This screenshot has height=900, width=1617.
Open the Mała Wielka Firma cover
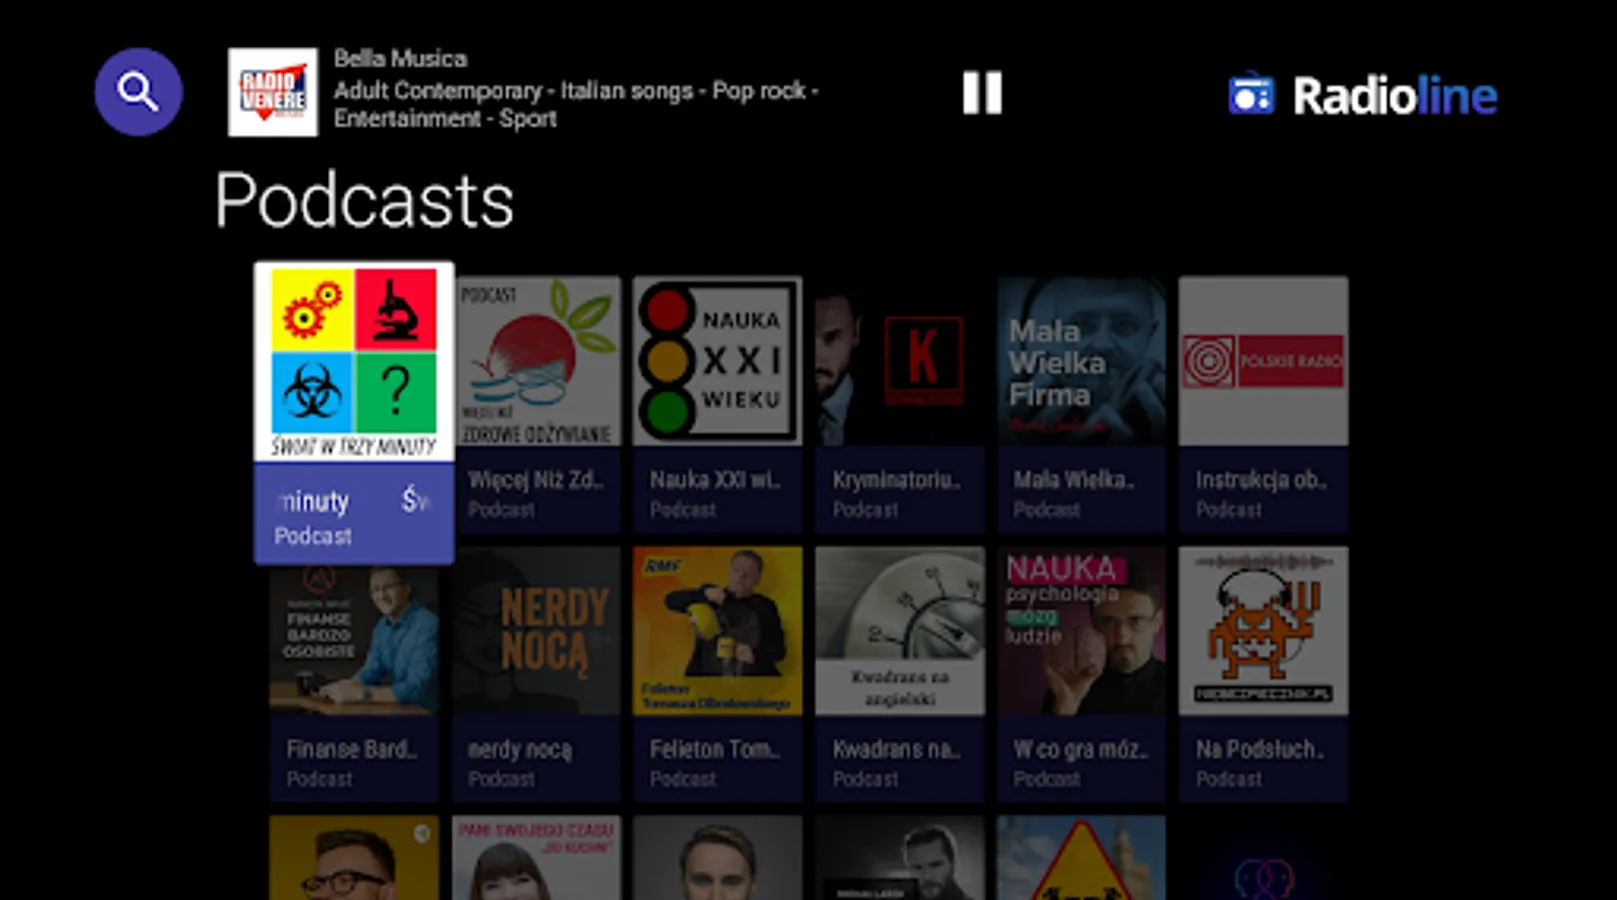[x=1081, y=361]
